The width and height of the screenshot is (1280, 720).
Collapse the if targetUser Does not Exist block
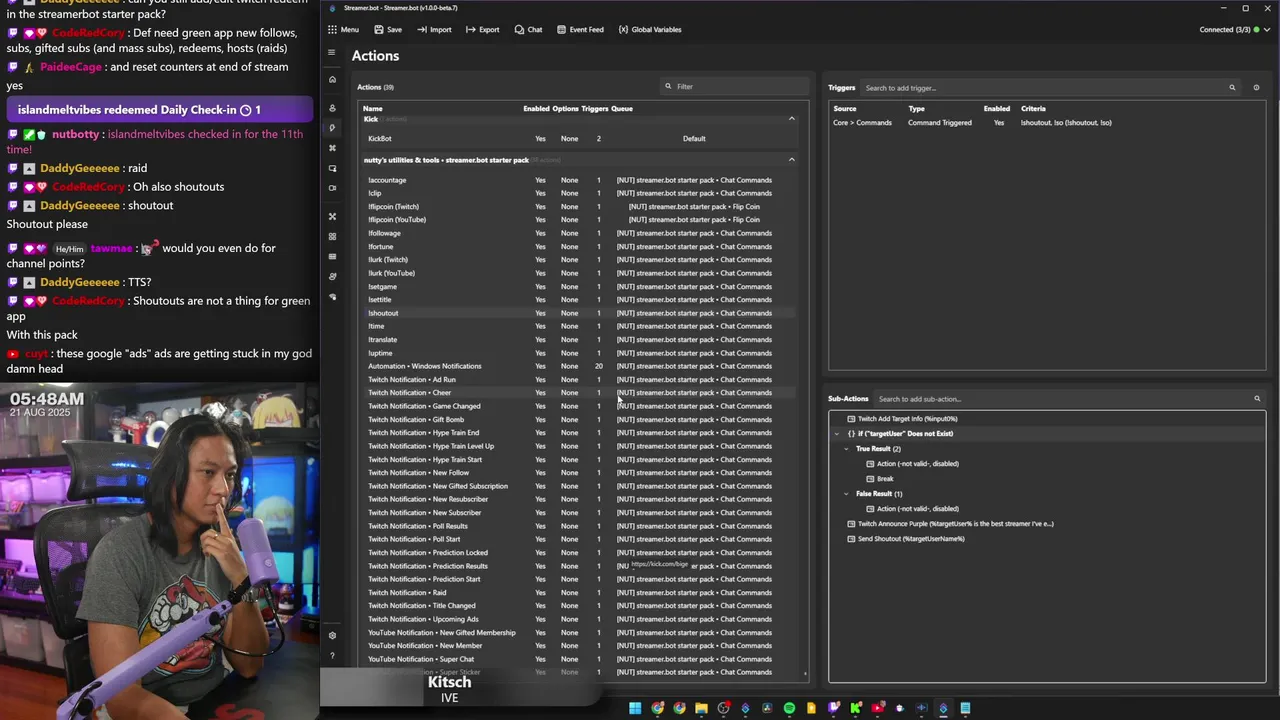[x=837, y=434]
